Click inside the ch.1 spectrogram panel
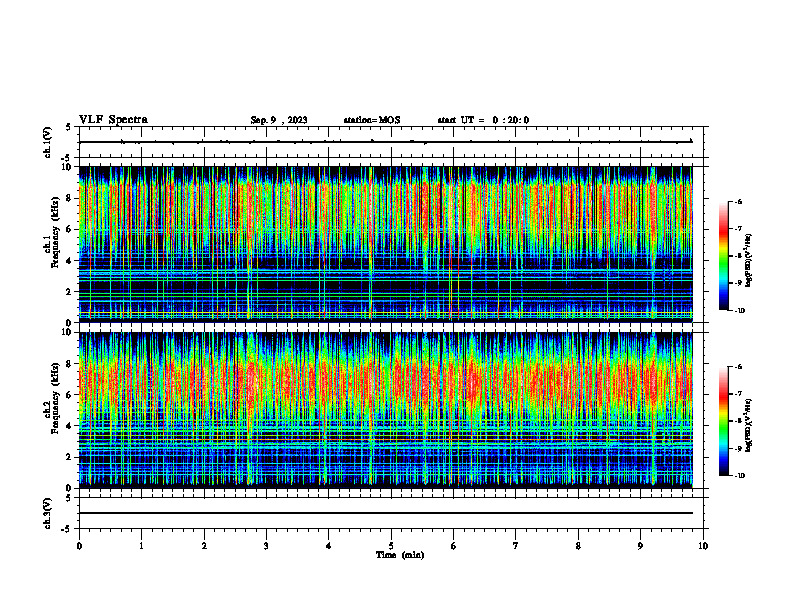792x612 pixels. click(386, 244)
